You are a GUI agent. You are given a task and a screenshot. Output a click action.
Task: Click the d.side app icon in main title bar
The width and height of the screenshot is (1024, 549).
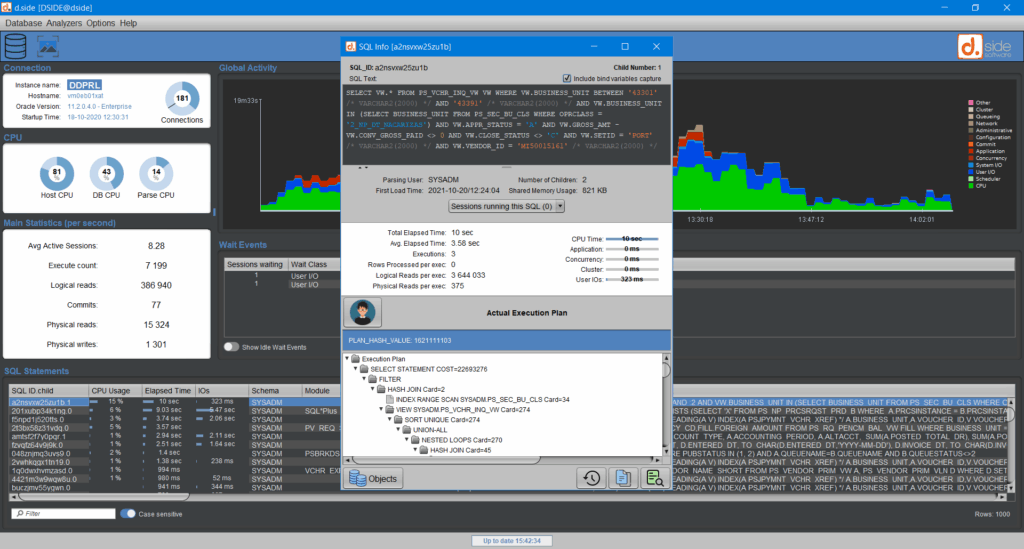click(7, 7)
